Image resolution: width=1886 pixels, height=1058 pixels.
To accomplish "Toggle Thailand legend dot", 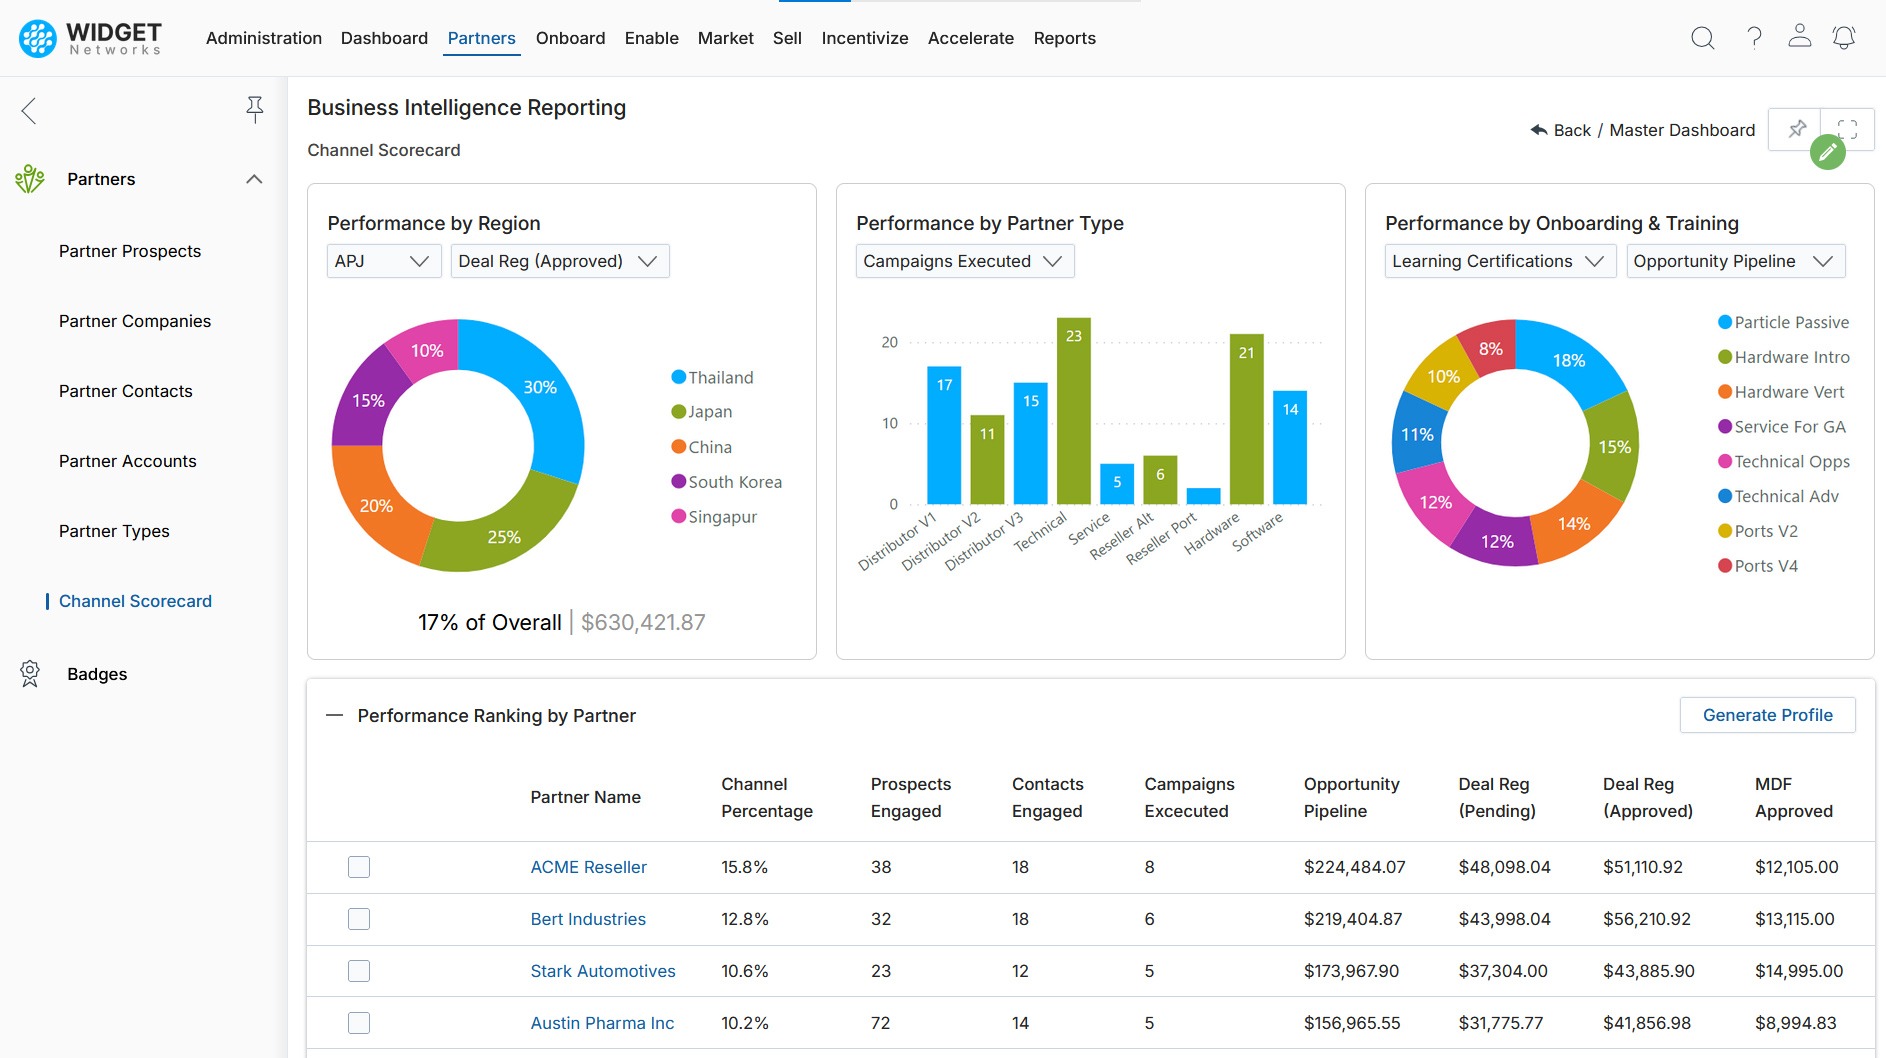I will 679,377.
